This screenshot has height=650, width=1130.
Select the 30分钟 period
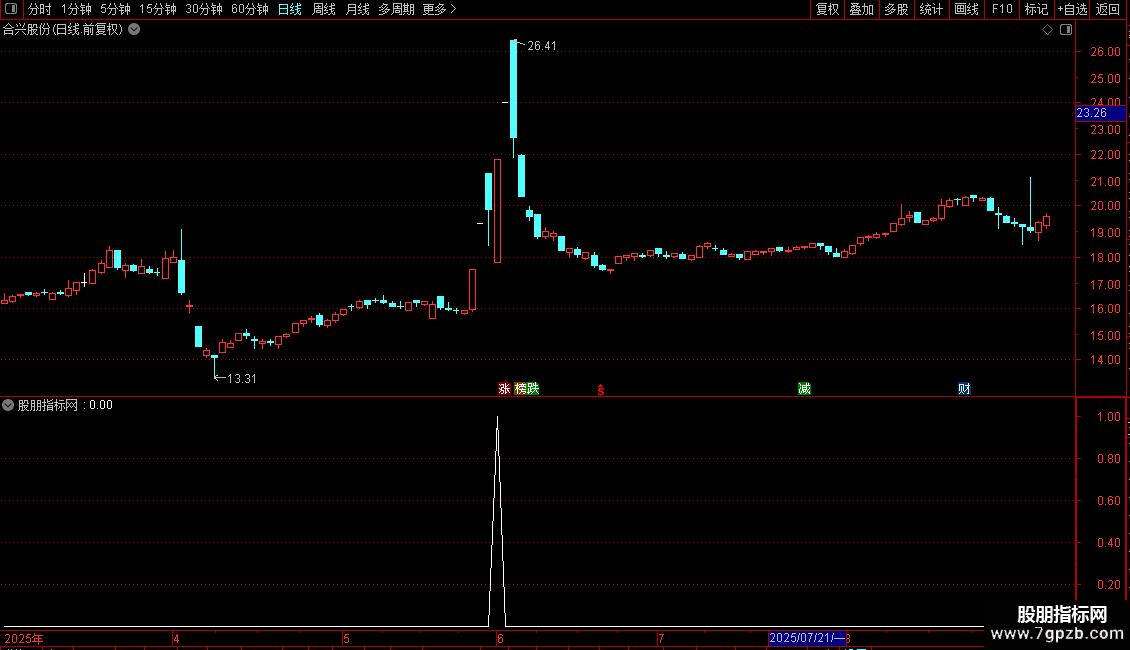coord(204,9)
